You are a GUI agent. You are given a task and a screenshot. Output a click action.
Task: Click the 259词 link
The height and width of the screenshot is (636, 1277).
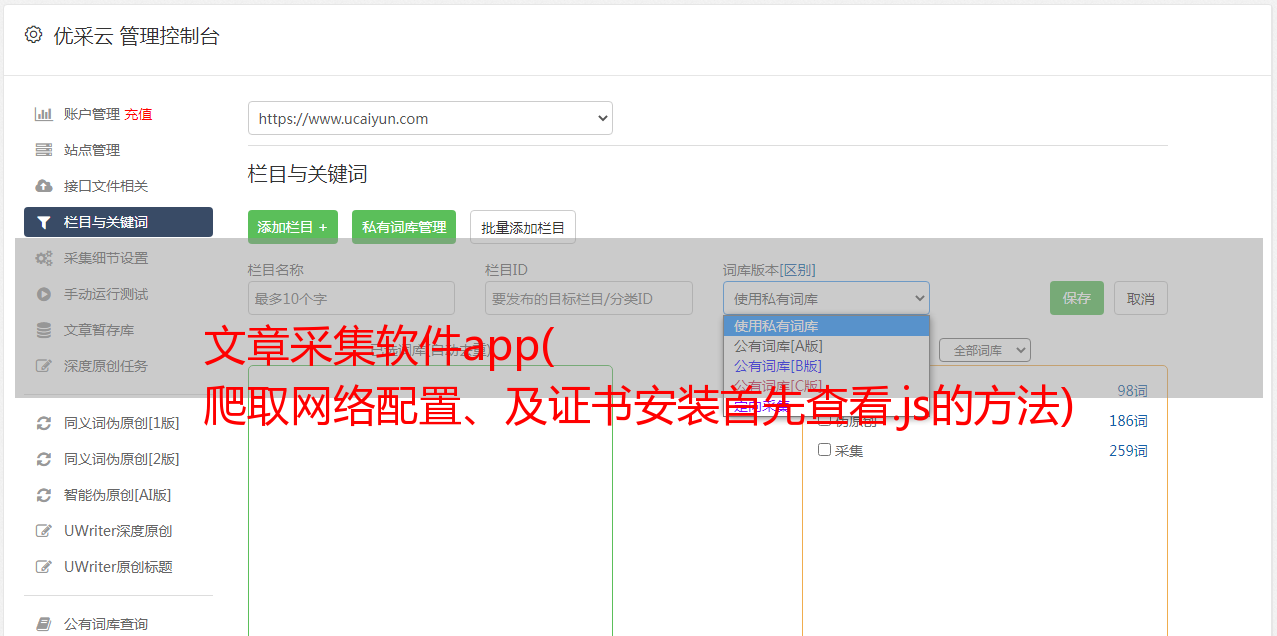click(x=1128, y=451)
